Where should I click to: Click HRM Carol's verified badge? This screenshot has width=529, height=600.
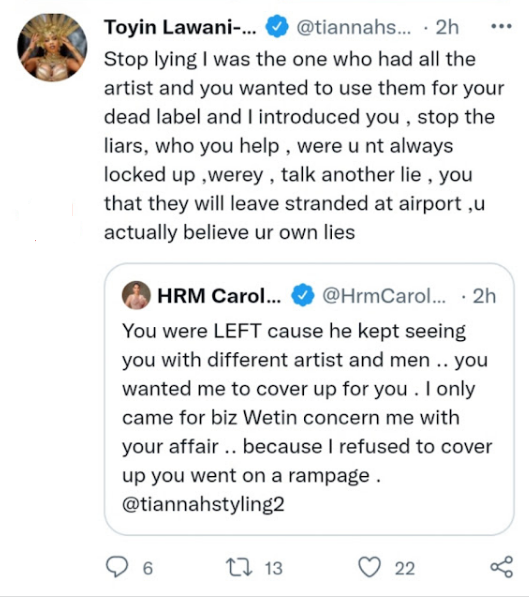click(303, 295)
